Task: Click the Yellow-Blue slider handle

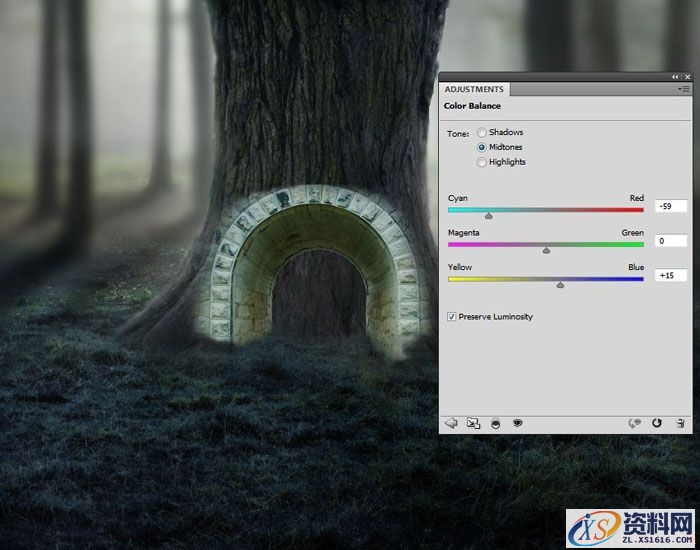Action: click(x=560, y=285)
